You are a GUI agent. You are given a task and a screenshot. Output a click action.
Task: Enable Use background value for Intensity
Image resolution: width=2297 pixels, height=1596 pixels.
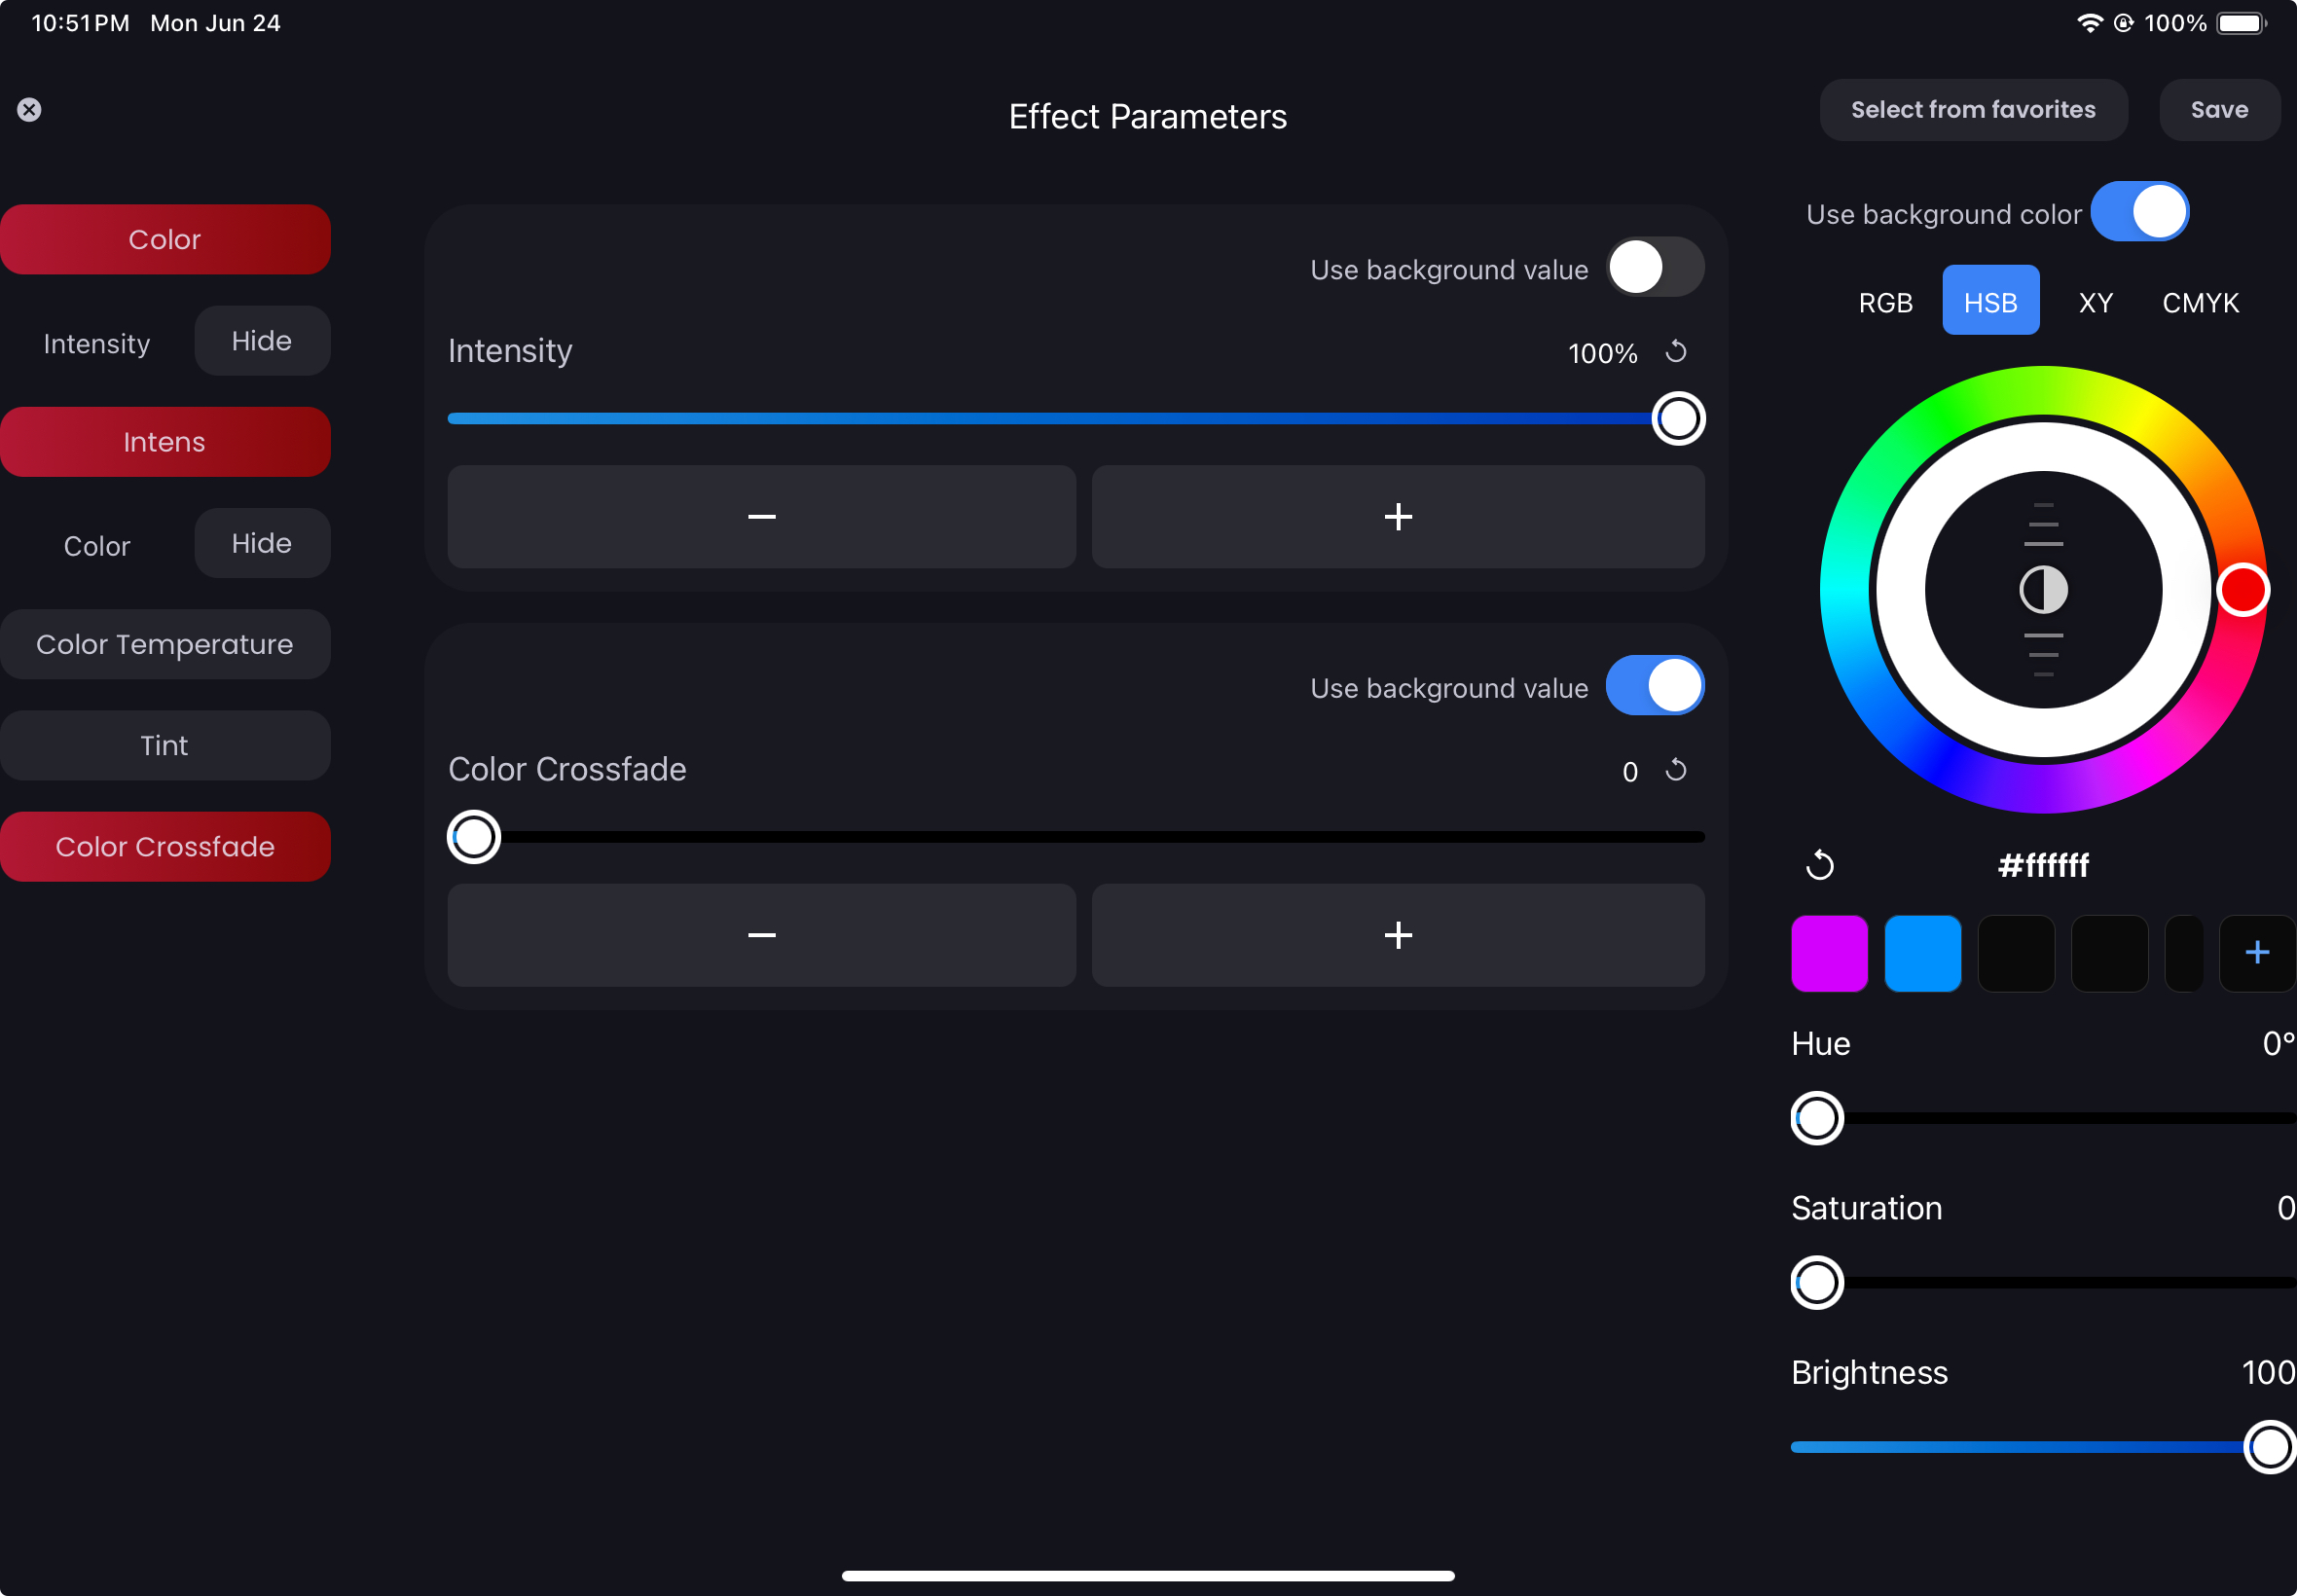[x=1654, y=268]
